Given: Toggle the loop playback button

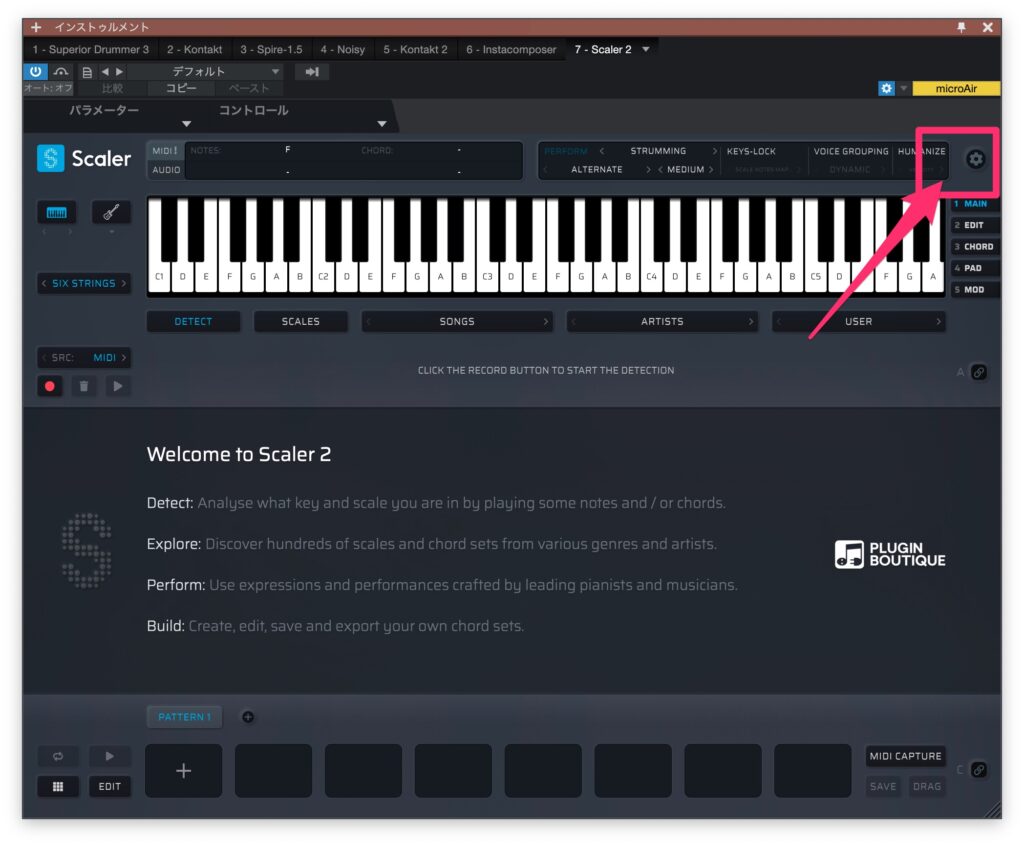Looking at the screenshot, I should pyautogui.click(x=58, y=756).
